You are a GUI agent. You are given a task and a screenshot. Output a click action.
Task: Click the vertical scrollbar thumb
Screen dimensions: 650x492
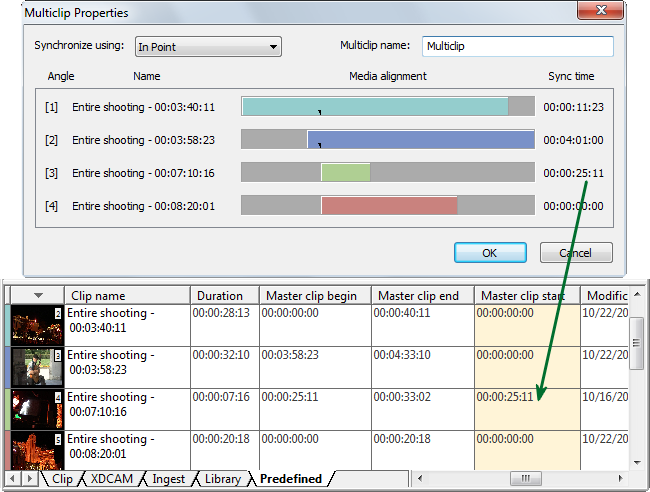click(636, 343)
